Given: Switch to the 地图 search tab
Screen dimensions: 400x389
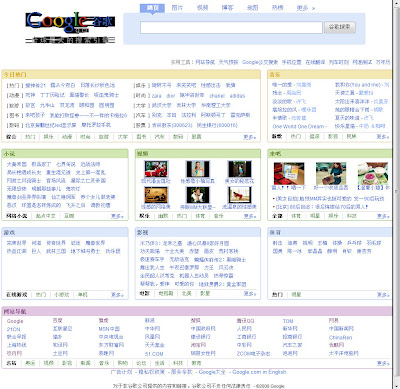Looking at the screenshot, I should coord(252,7).
